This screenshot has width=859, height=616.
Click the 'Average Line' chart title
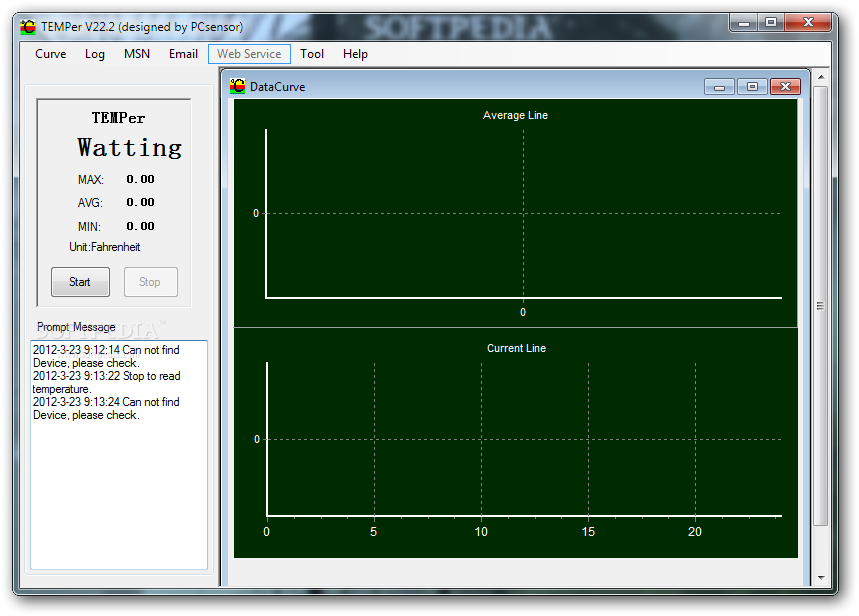pyautogui.click(x=516, y=115)
